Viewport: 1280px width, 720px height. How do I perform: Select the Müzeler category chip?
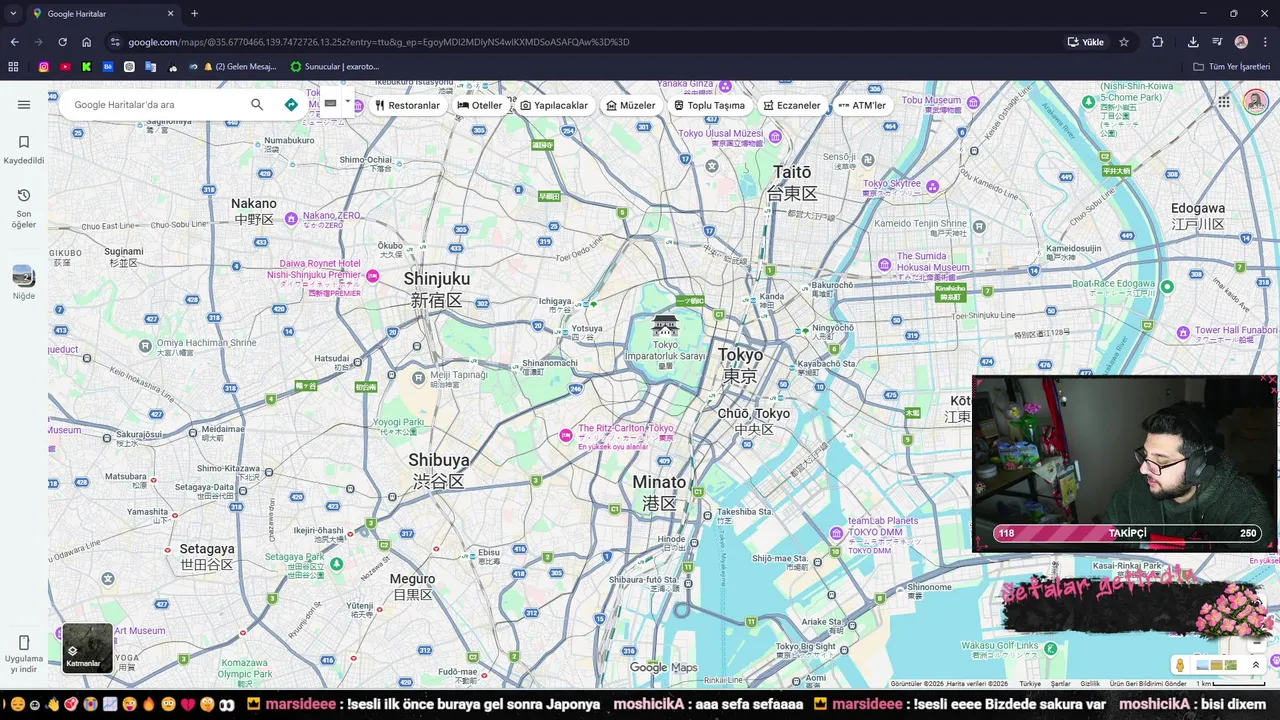click(631, 105)
